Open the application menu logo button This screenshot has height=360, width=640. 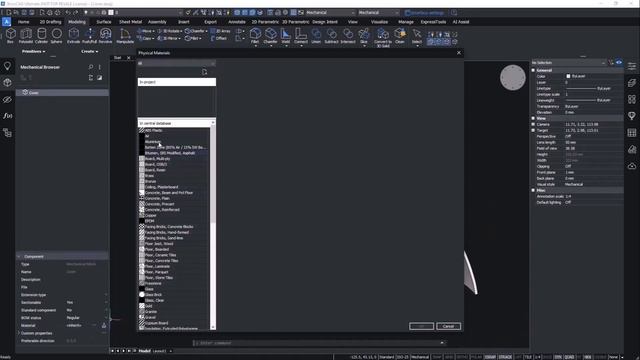[x=6, y=22]
